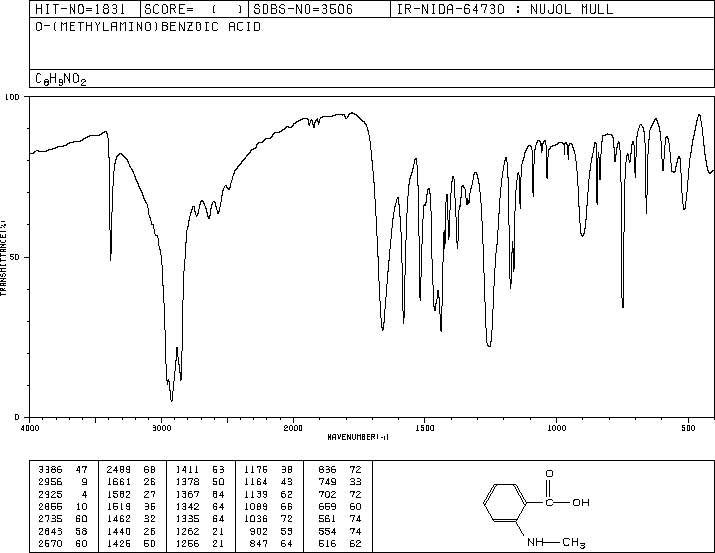Click the 1462 peak table entry

(131, 519)
